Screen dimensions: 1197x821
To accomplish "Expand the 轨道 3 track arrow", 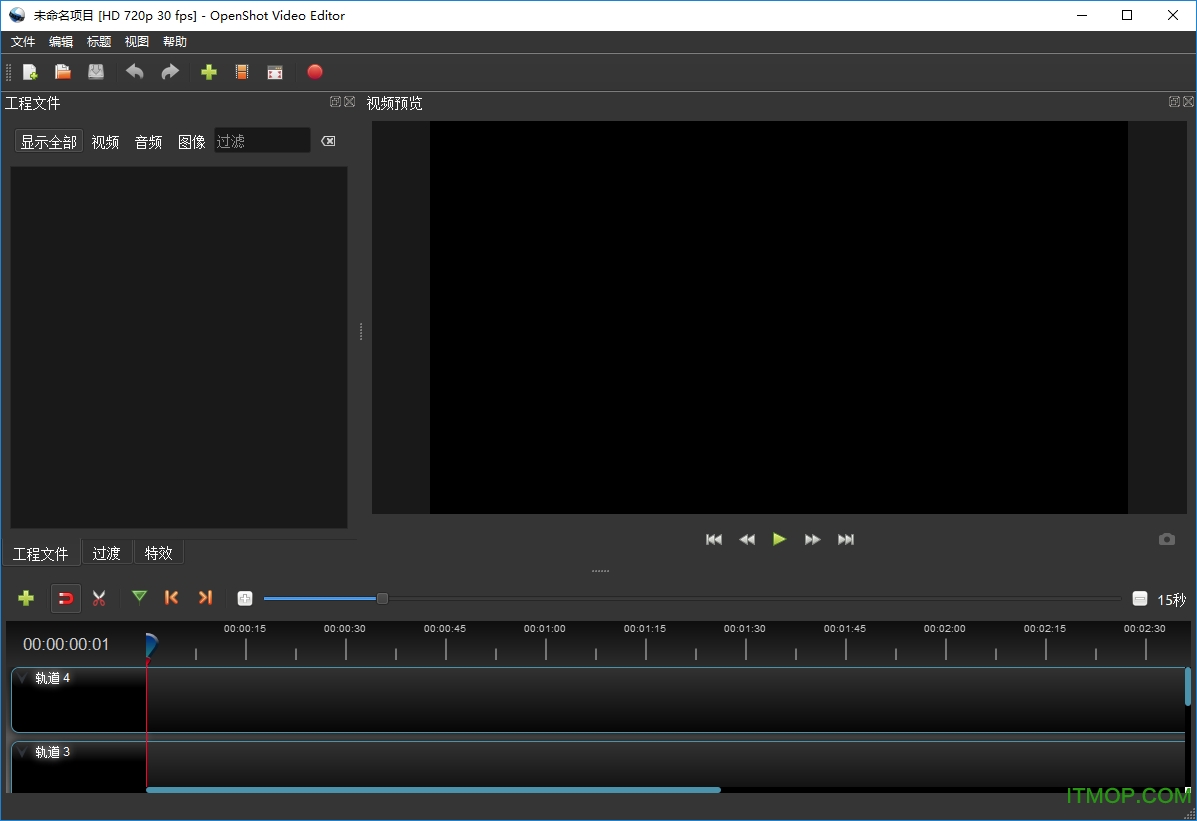I will 23,752.
